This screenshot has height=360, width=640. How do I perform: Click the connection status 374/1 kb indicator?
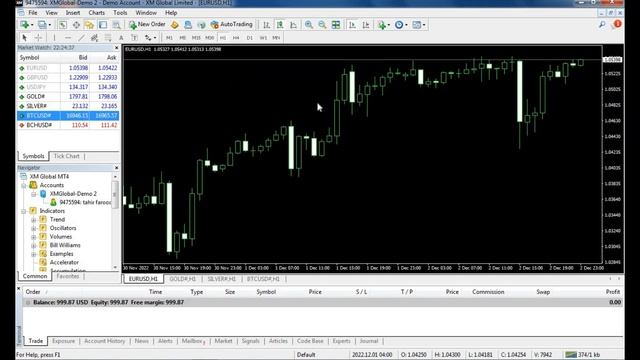[584, 355]
